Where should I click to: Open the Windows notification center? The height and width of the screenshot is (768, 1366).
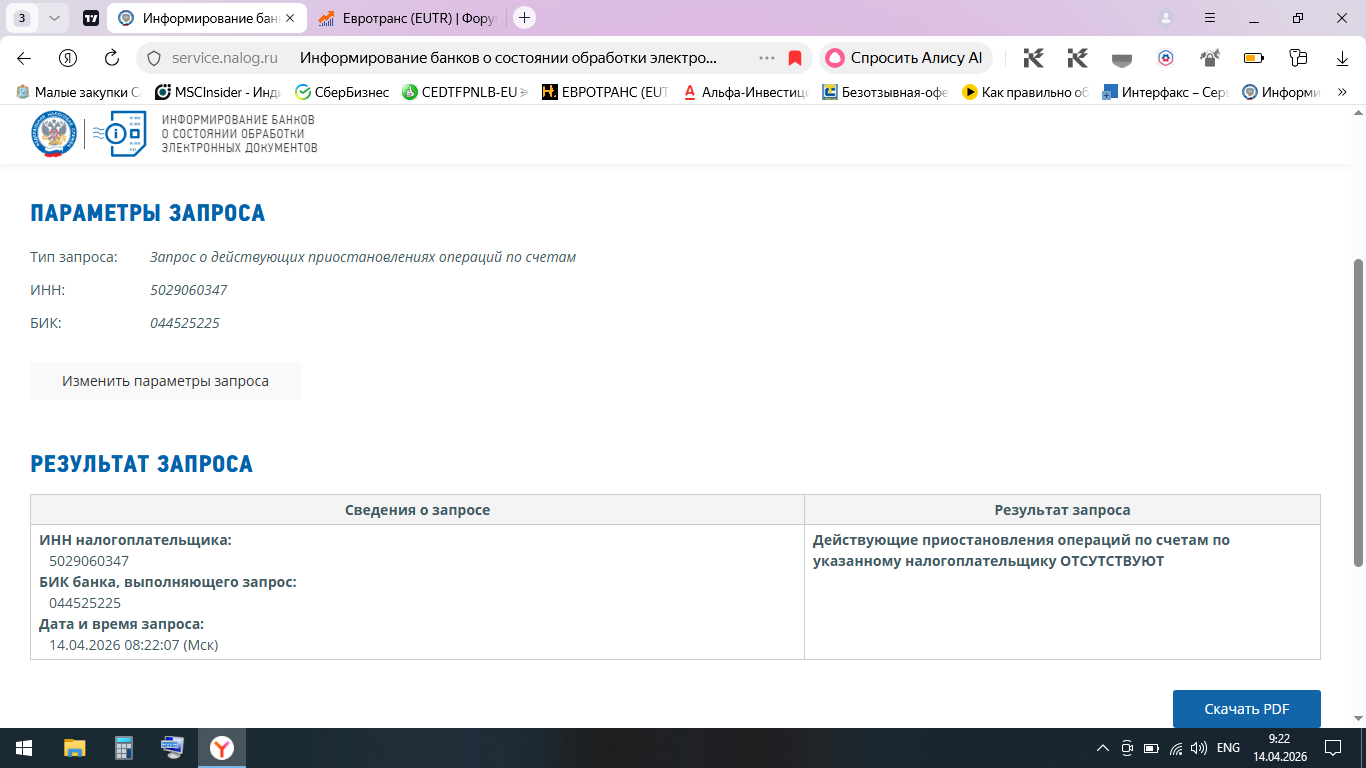coord(1333,748)
